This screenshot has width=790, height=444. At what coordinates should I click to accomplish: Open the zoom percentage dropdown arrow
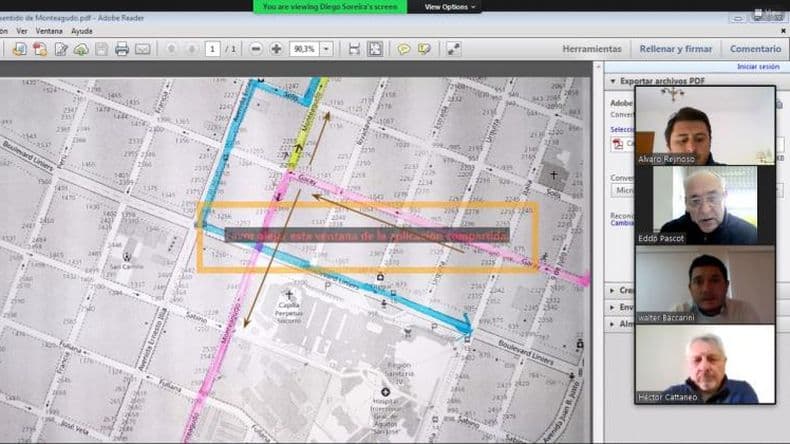pos(326,49)
